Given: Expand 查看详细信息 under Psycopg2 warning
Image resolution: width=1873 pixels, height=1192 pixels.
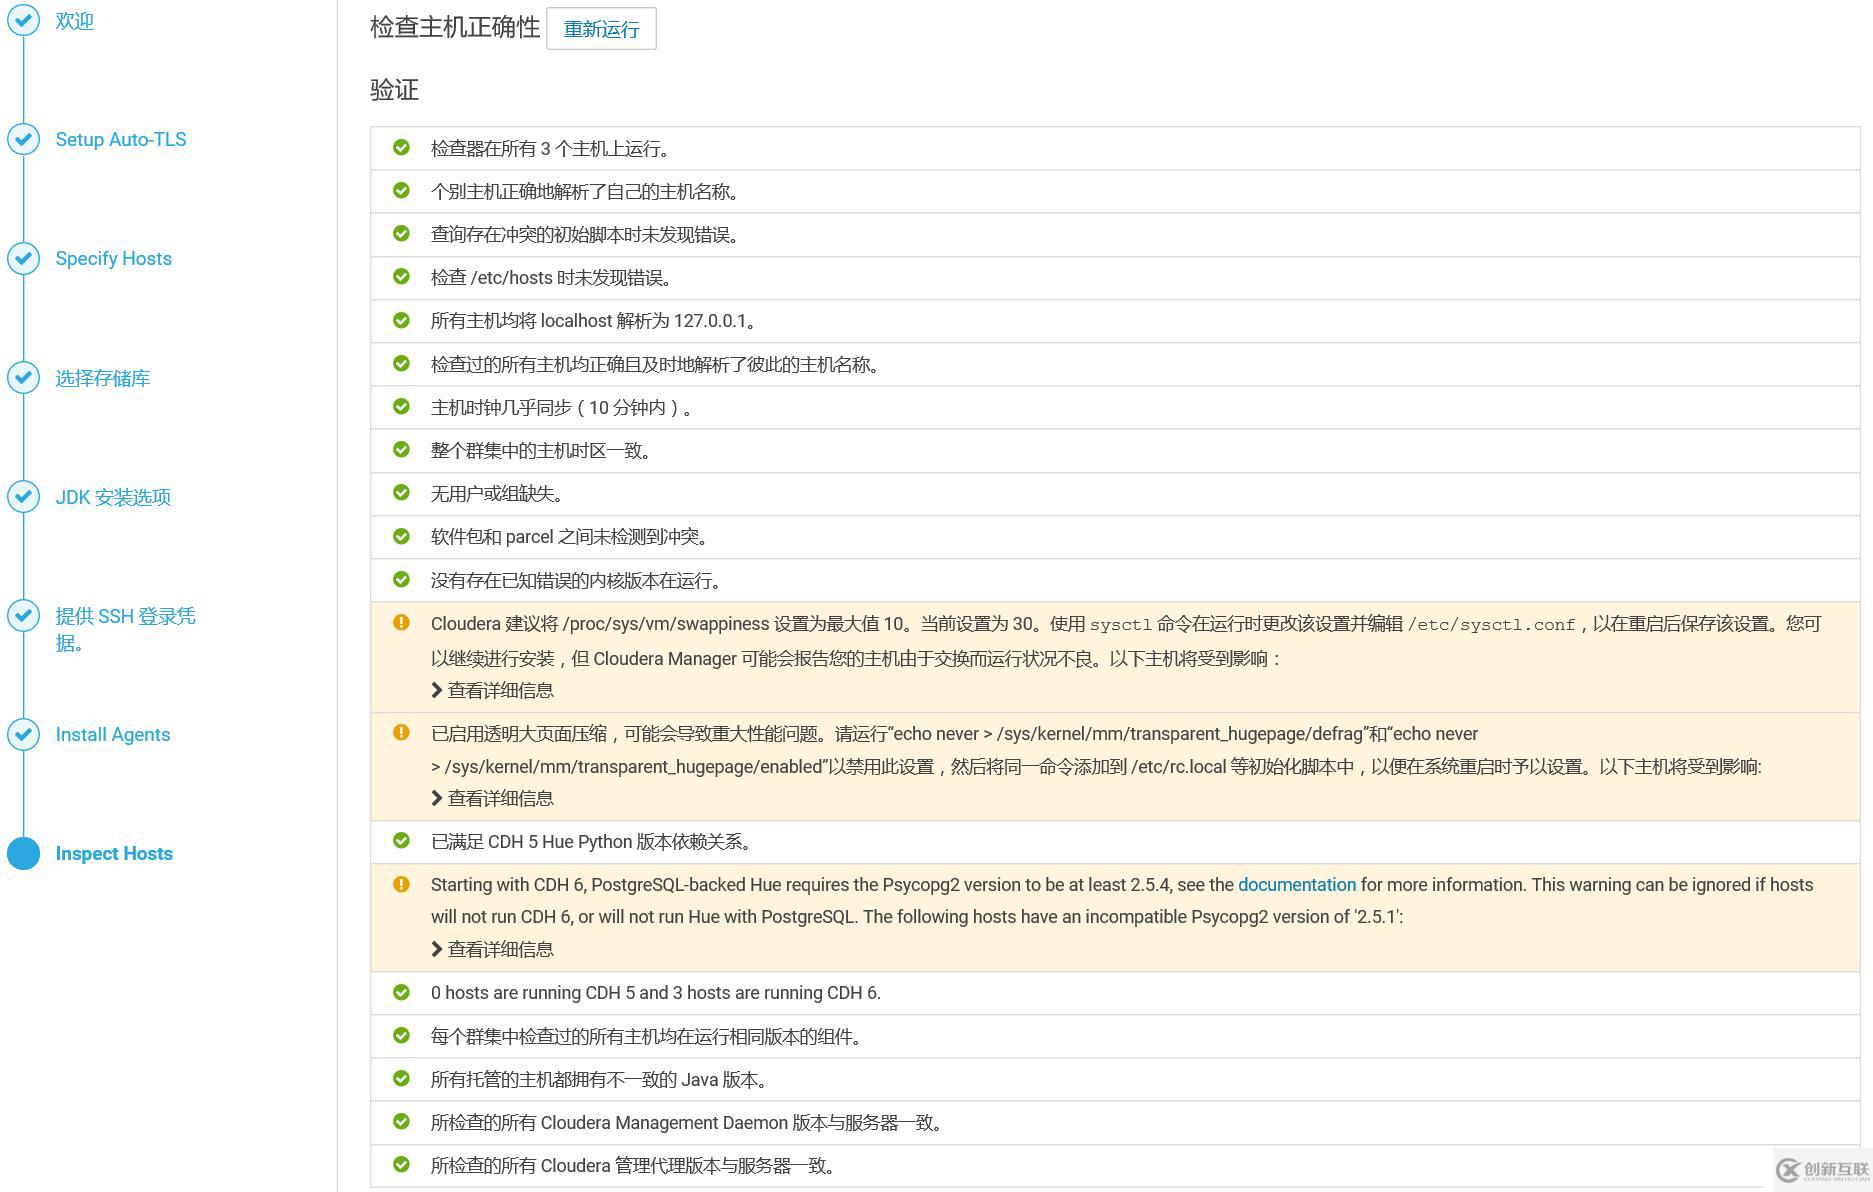Looking at the screenshot, I should coord(492,950).
